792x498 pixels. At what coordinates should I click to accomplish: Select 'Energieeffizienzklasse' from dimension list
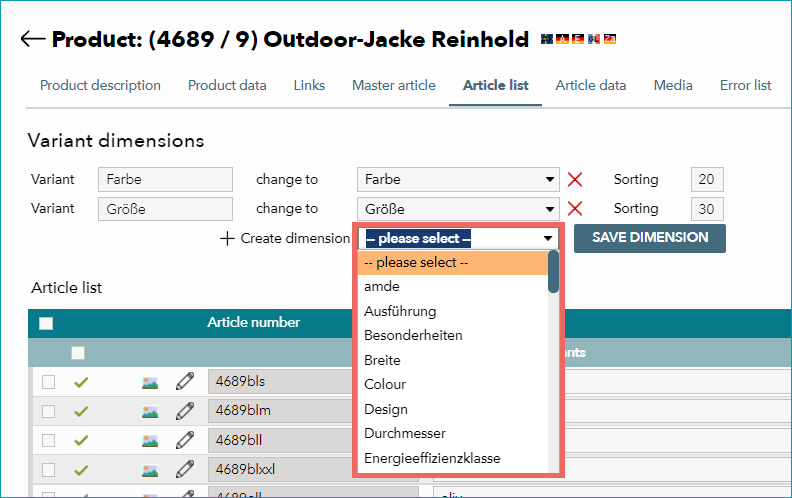(x=453, y=458)
